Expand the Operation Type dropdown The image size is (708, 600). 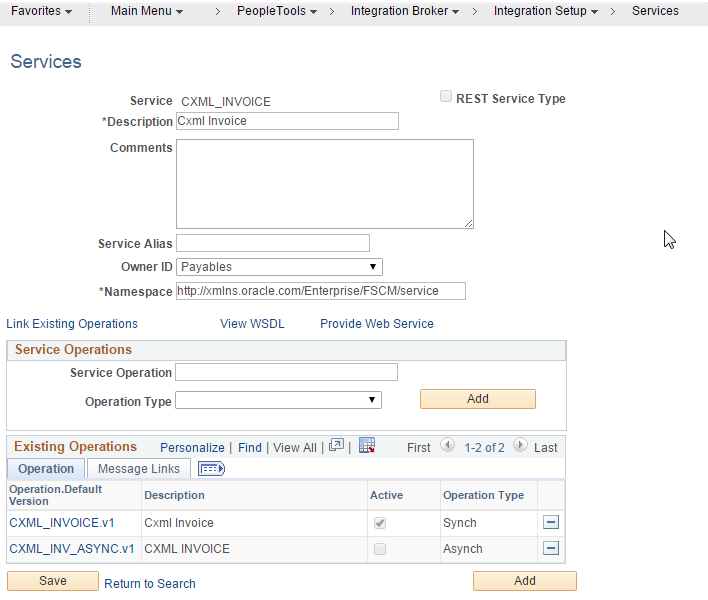(278, 400)
